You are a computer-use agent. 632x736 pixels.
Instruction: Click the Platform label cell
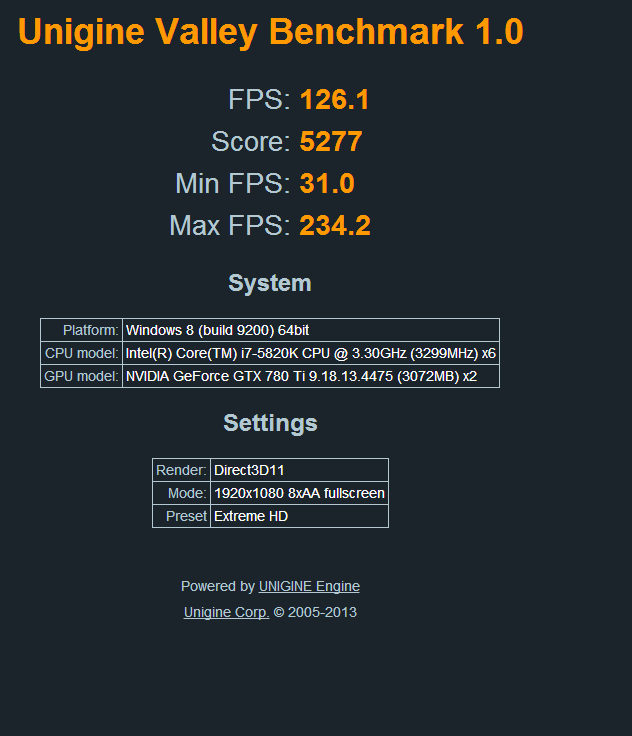82,330
